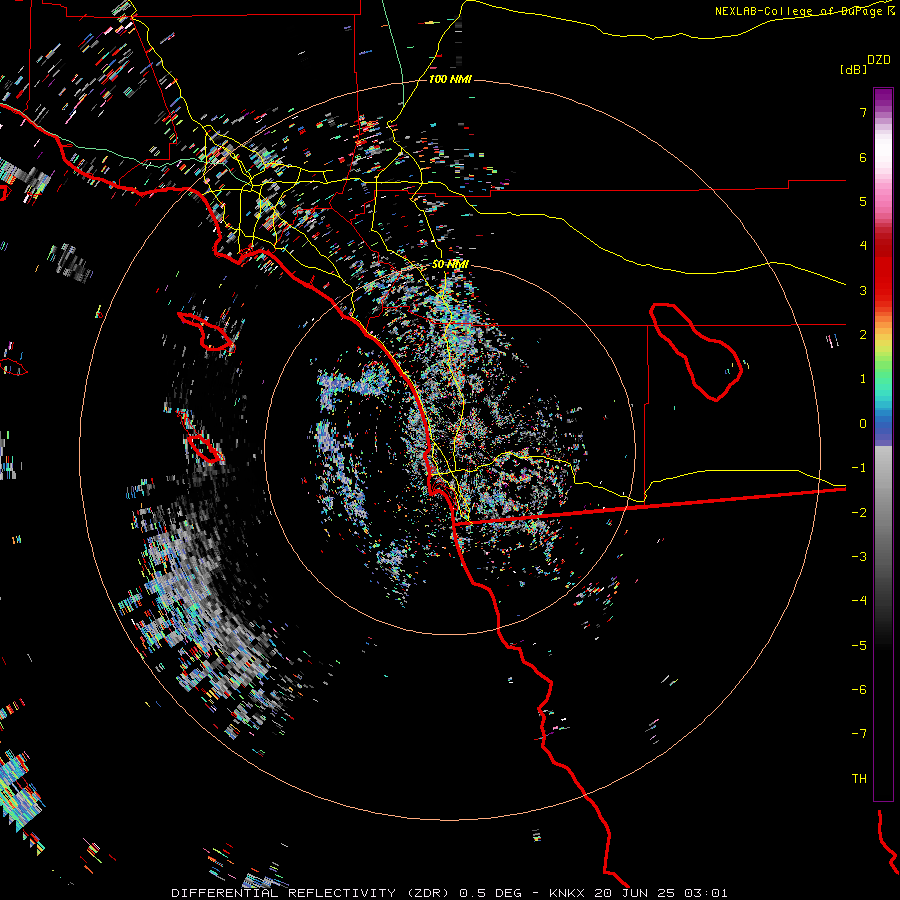The image size is (900, 900).
Task: Click the -7 value on color scale
Action: coord(859,734)
